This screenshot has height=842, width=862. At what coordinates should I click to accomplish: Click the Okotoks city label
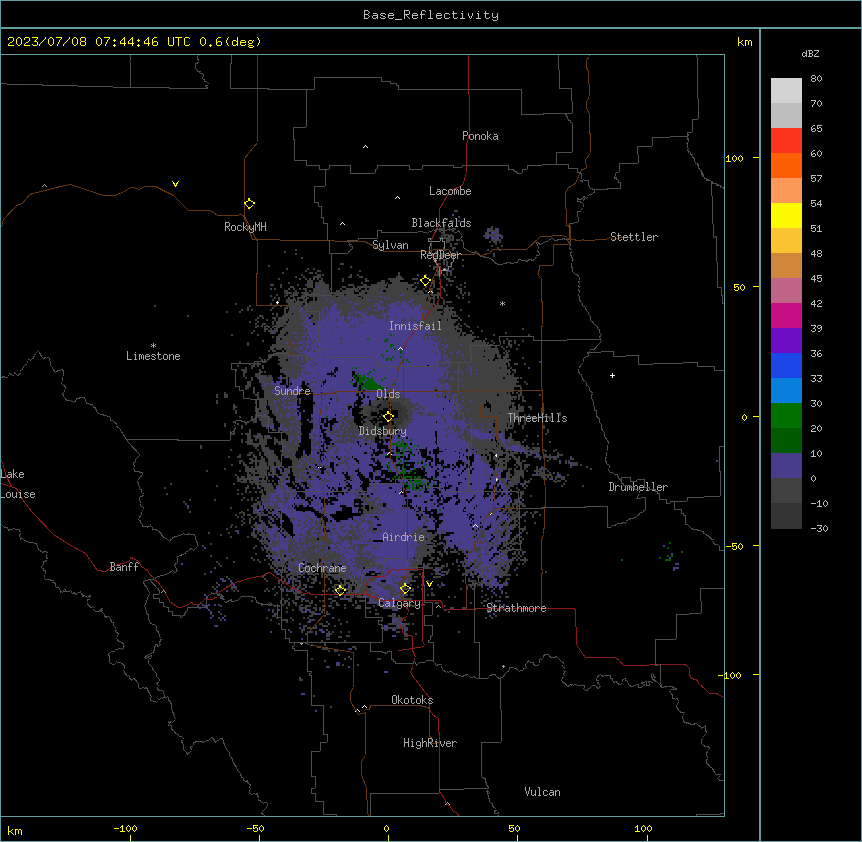(412, 700)
